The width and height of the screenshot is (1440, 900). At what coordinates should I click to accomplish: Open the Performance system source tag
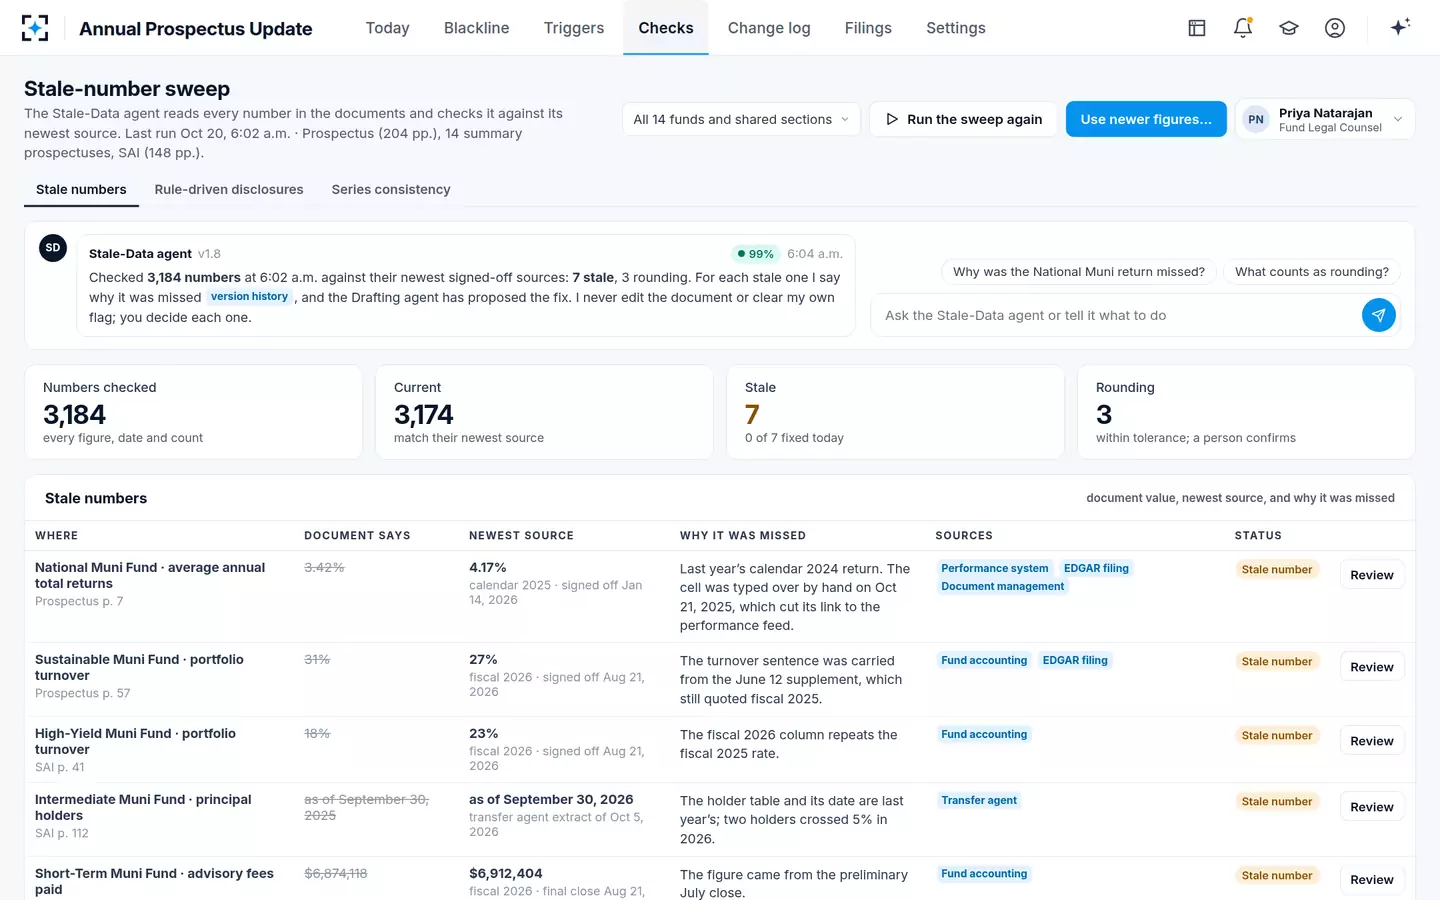point(995,569)
